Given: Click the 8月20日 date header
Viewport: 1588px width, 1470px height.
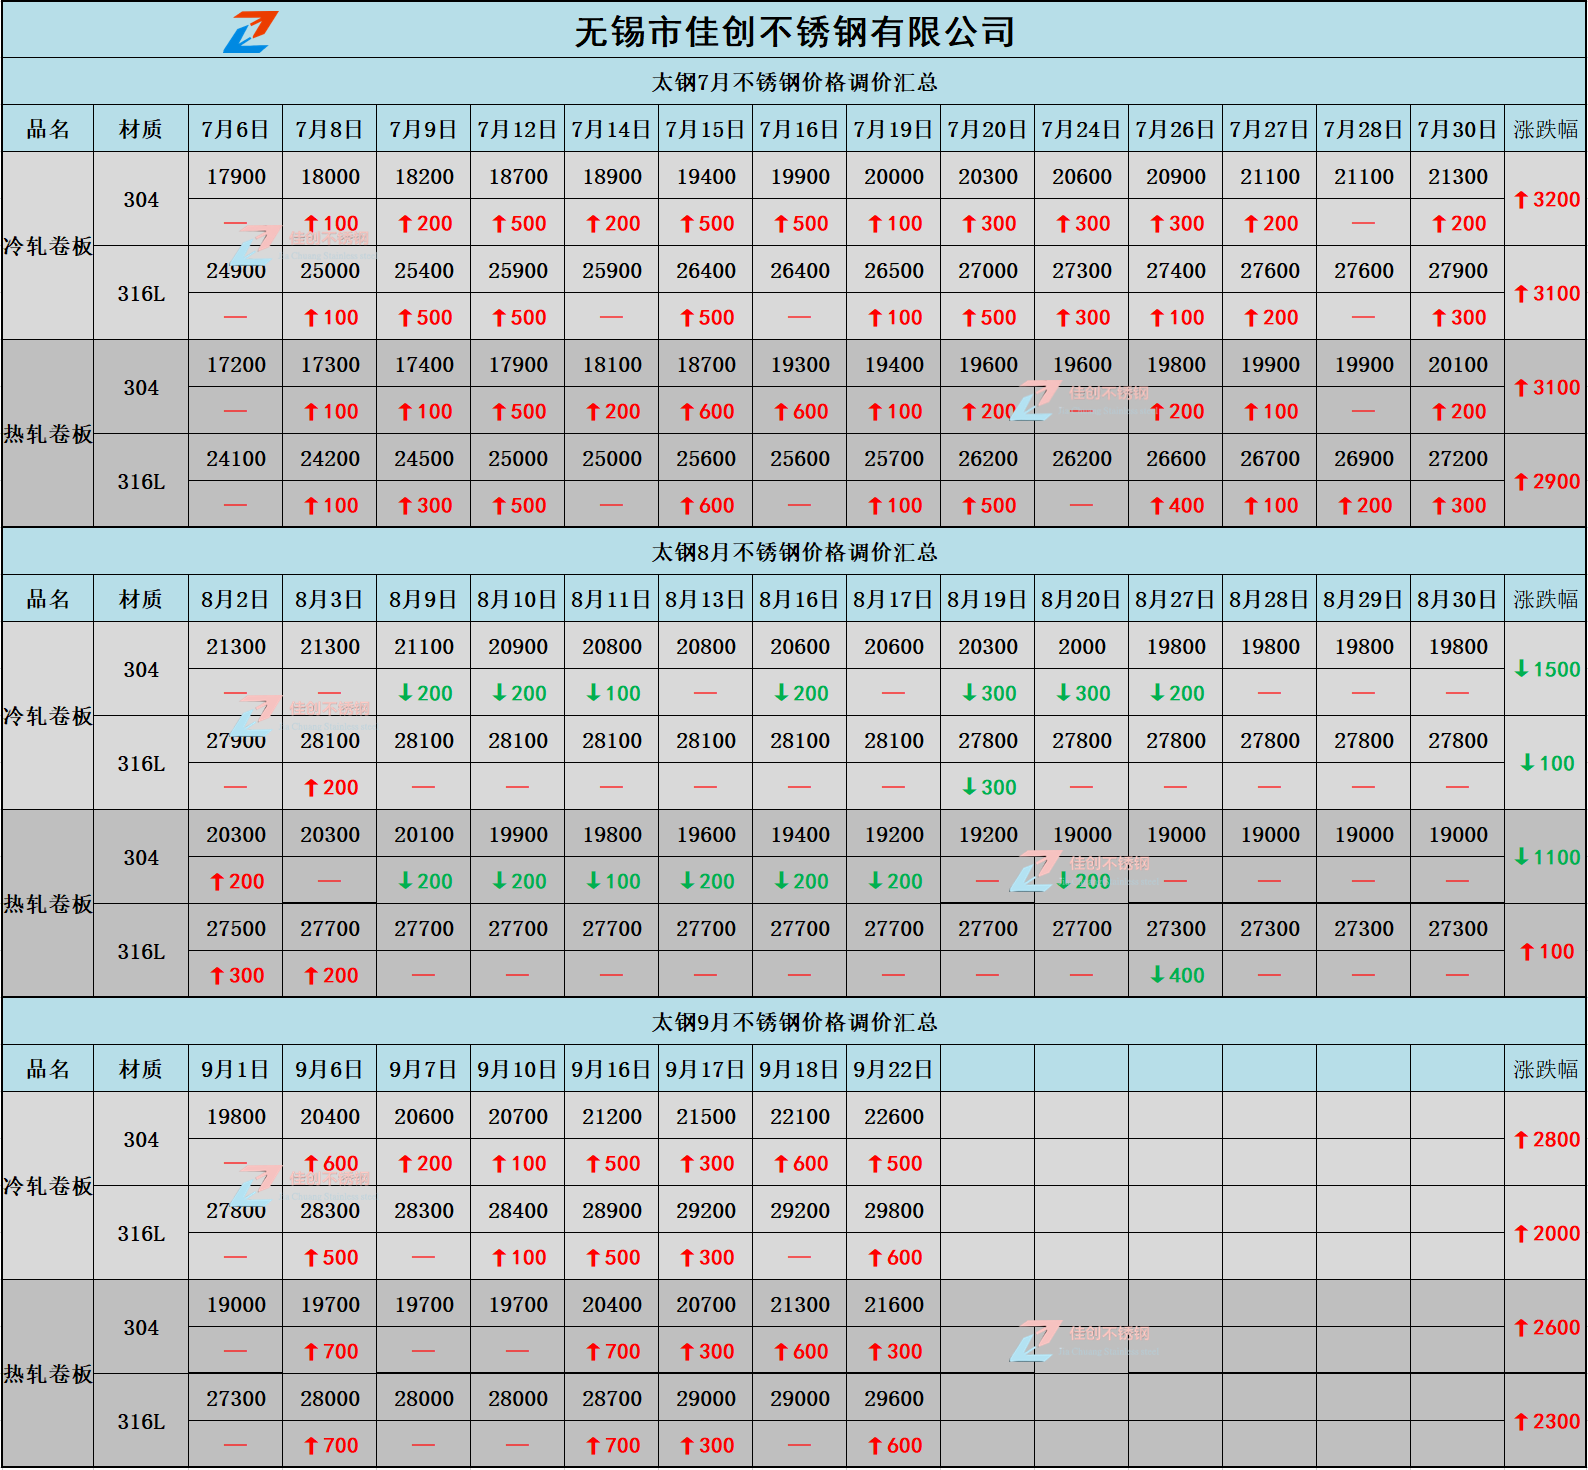Looking at the screenshot, I should pos(1082,599).
